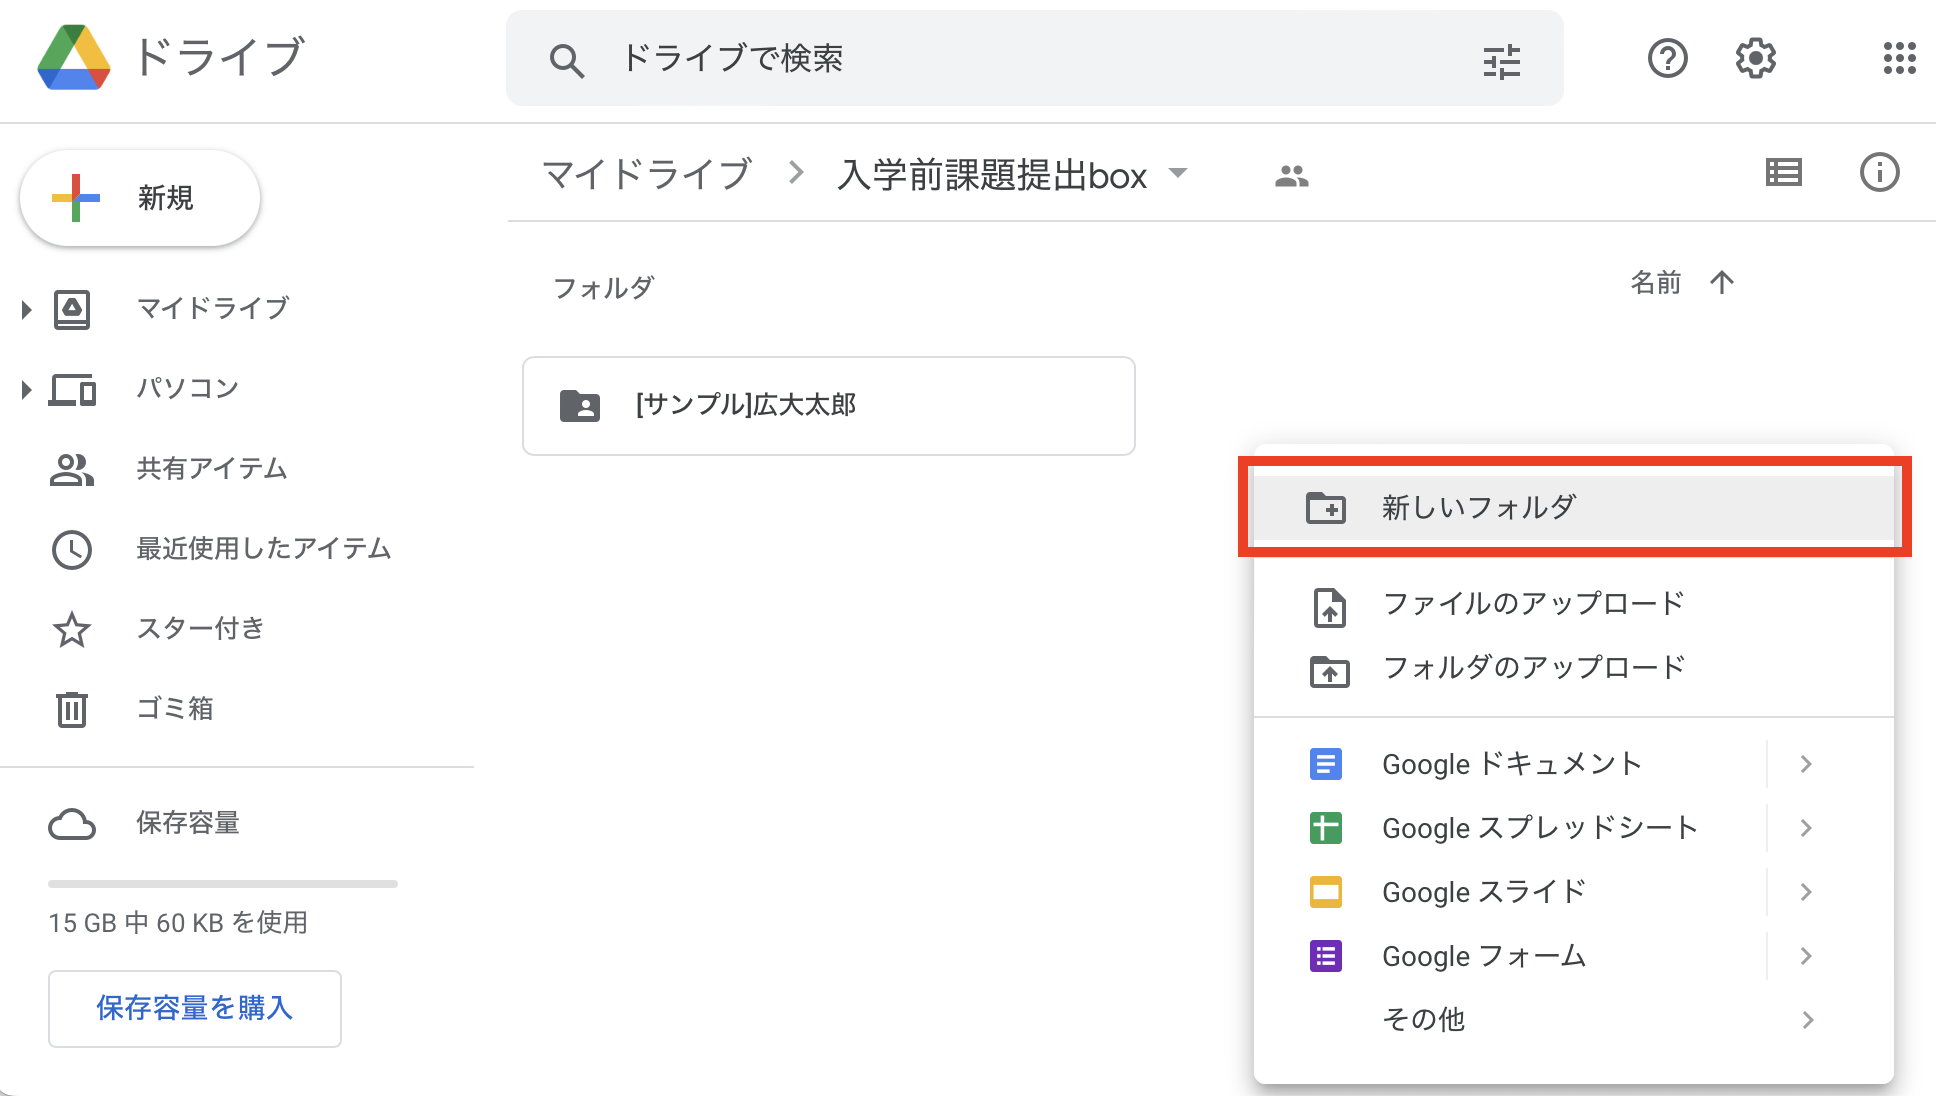The height and width of the screenshot is (1096, 1936).
Task: Open the help question mark icon
Action: pyautogui.click(x=1667, y=59)
